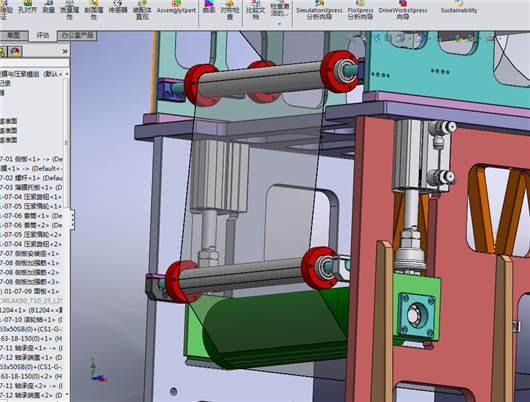Viewport: 530px width, 402px height.
Task: Open 比较文档 compare documents
Action: [x=256, y=10]
